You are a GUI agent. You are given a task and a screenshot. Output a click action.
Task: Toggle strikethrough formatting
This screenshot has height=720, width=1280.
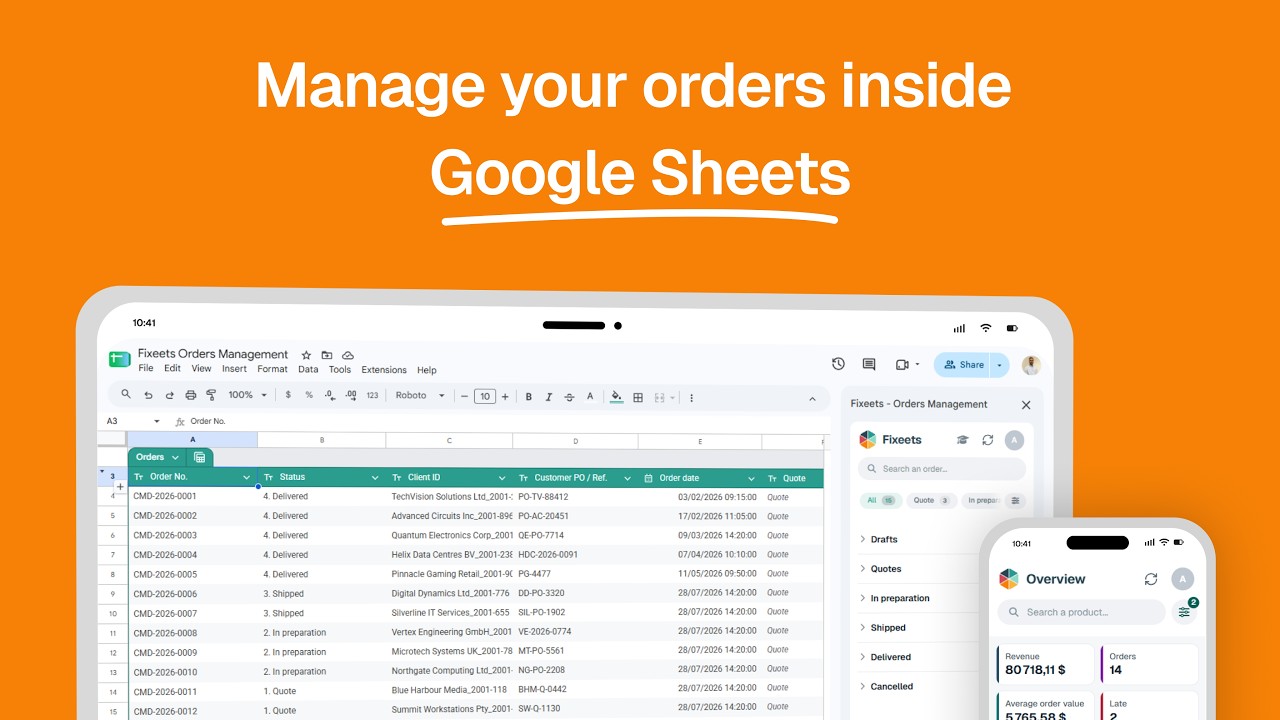click(569, 397)
